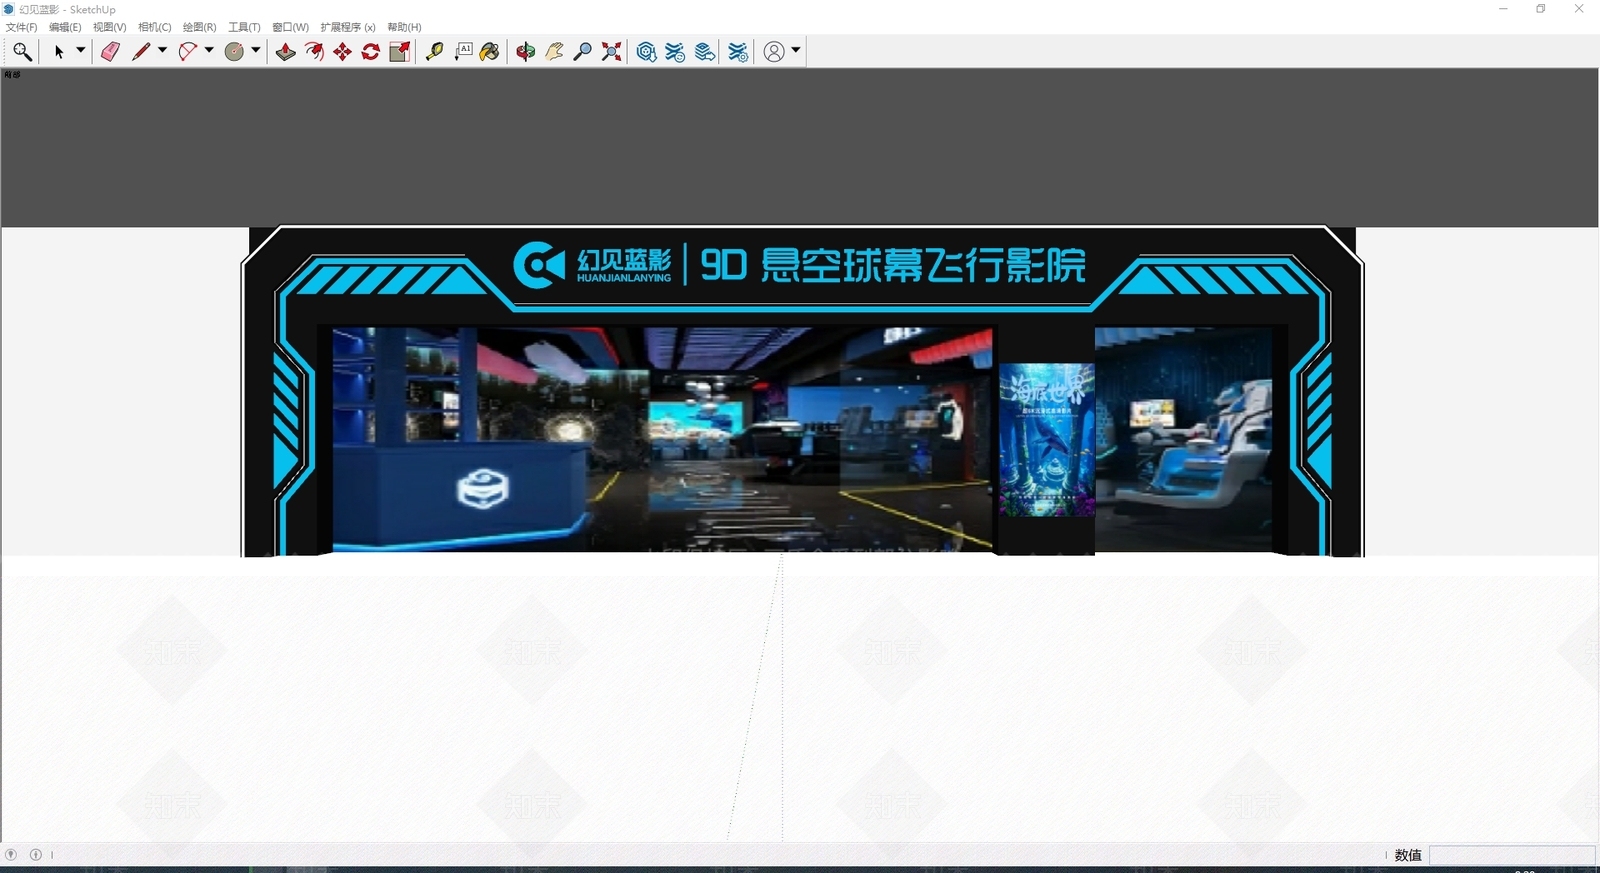Pick the Scale tool
This screenshot has width=1600, height=873.
tap(399, 52)
